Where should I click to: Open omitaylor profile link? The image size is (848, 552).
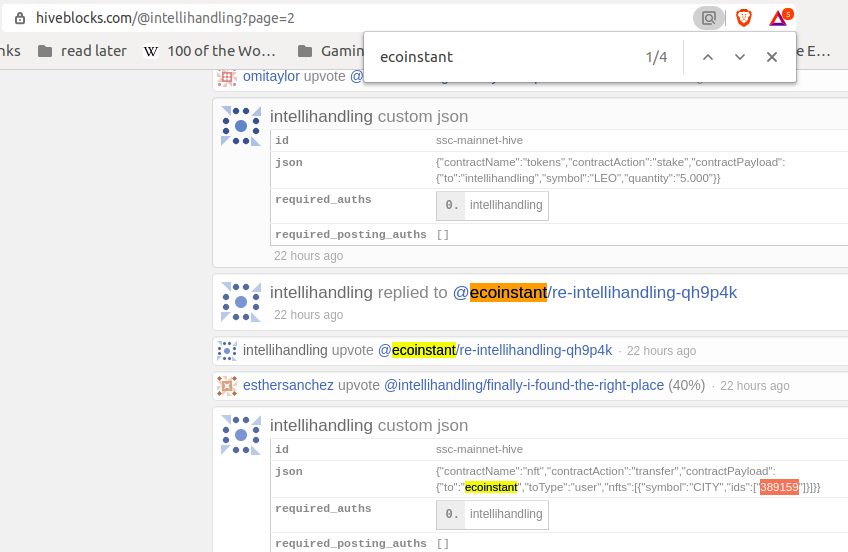coord(271,76)
